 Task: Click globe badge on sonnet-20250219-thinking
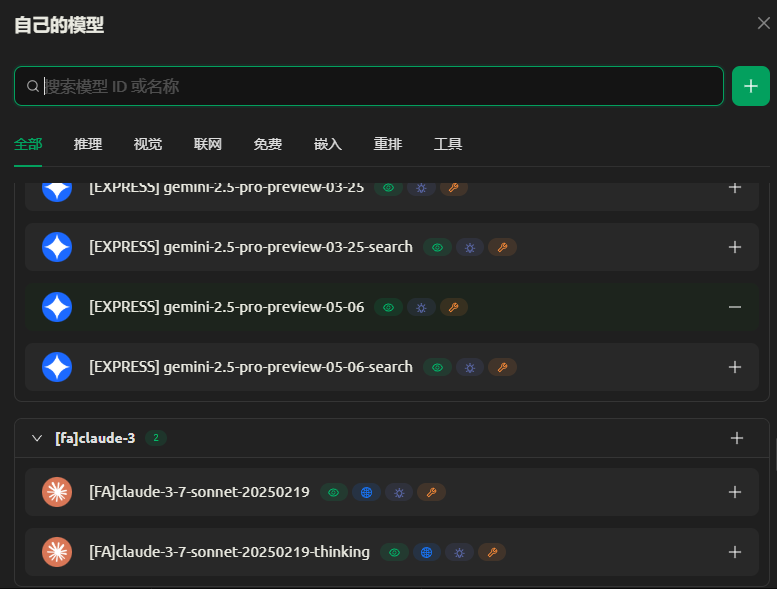click(x=427, y=552)
